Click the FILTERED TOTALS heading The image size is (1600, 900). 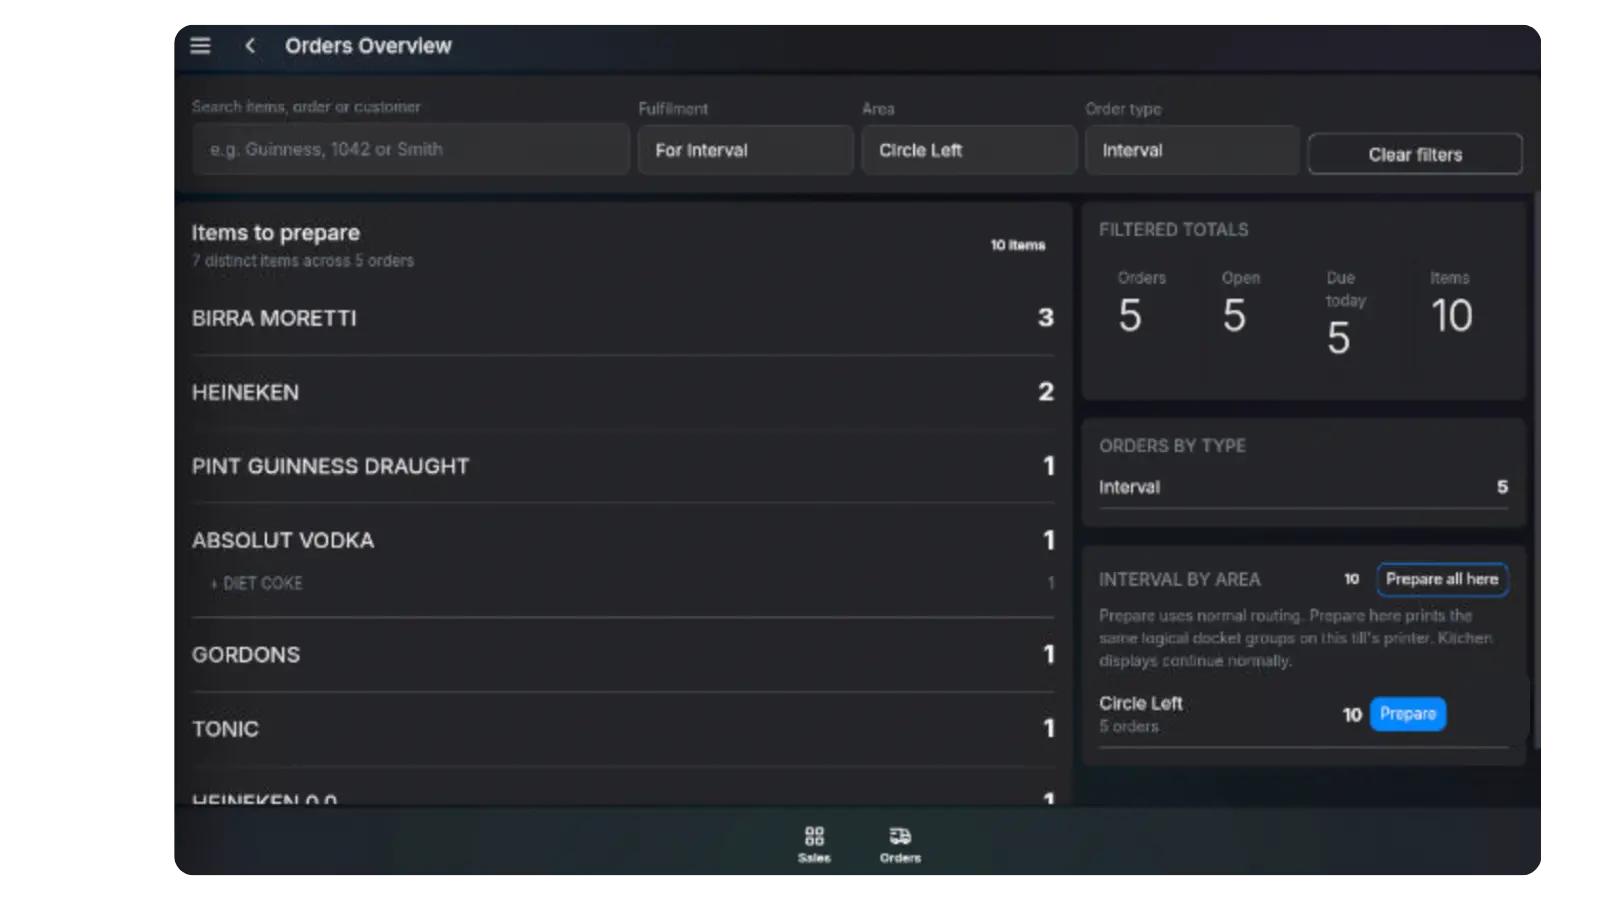[x=1174, y=230]
